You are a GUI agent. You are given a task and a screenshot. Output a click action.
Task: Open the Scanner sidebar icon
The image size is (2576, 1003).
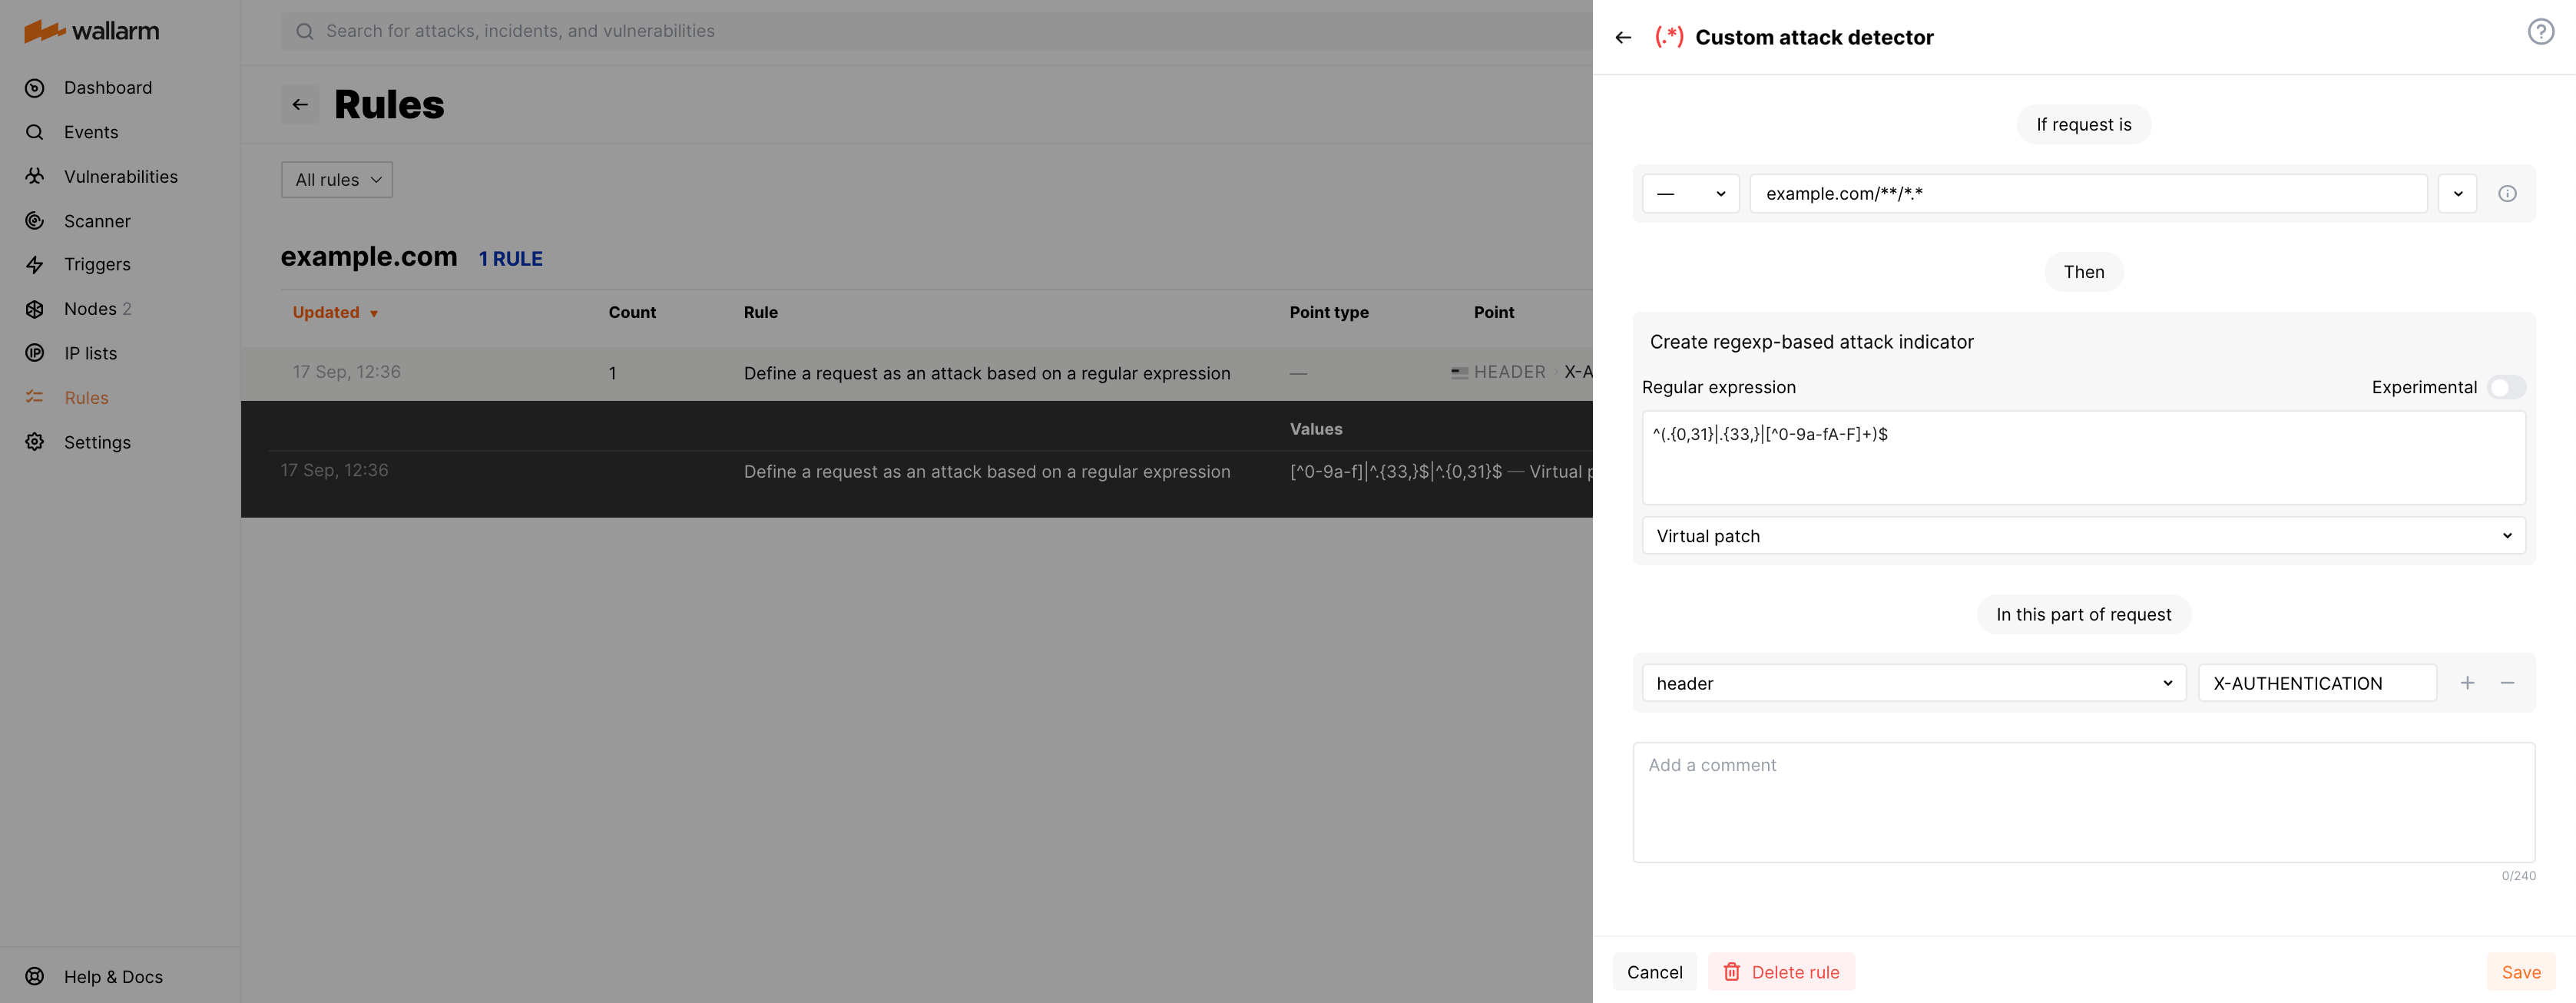(x=35, y=221)
